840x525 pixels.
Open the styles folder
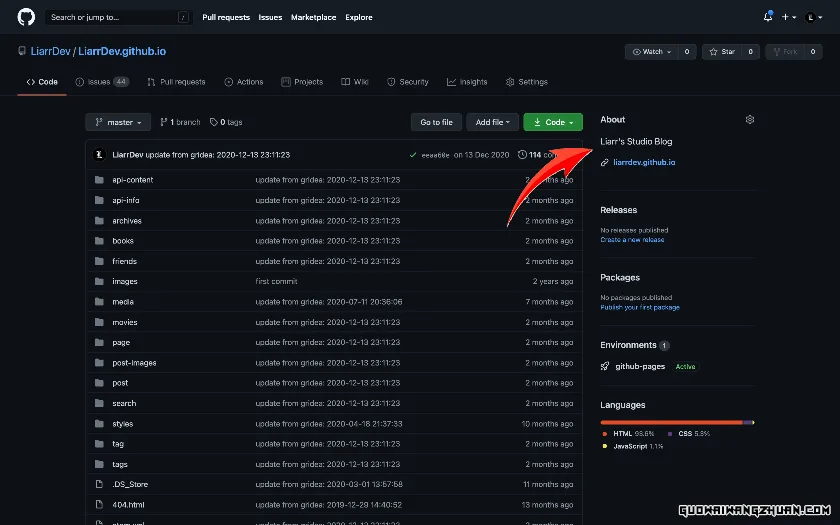click(x=122, y=424)
